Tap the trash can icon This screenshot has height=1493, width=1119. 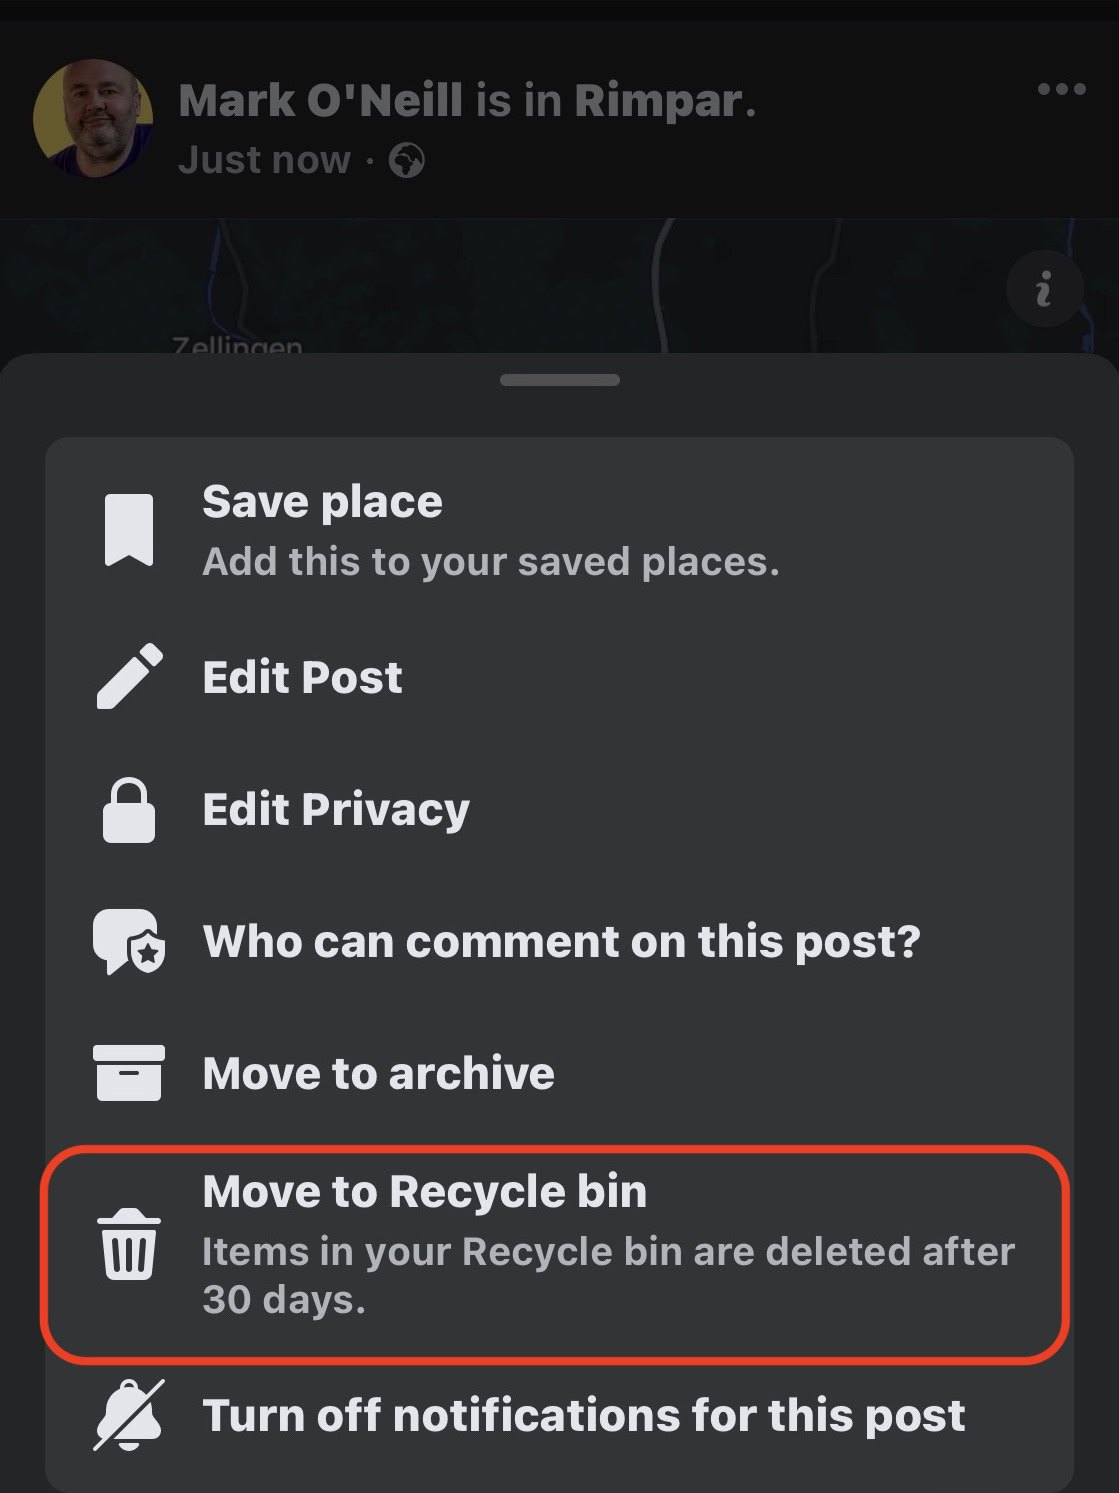[x=129, y=1244]
